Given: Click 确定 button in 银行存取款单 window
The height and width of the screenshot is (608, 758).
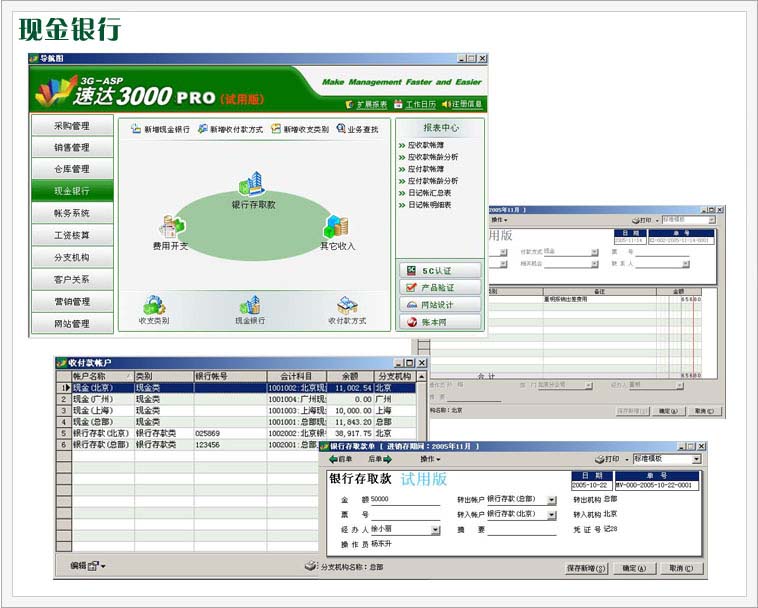Looking at the screenshot, I should point(634,568).
